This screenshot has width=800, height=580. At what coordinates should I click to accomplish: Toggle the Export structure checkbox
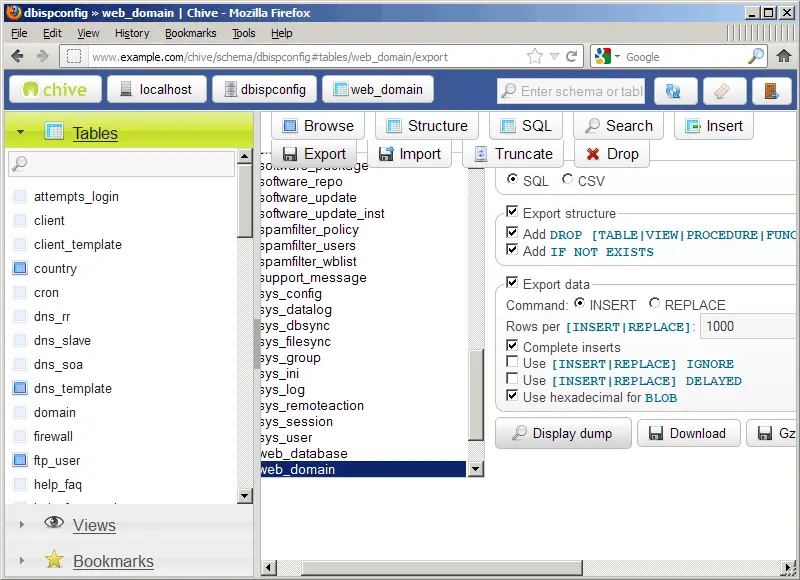point(512,211)
